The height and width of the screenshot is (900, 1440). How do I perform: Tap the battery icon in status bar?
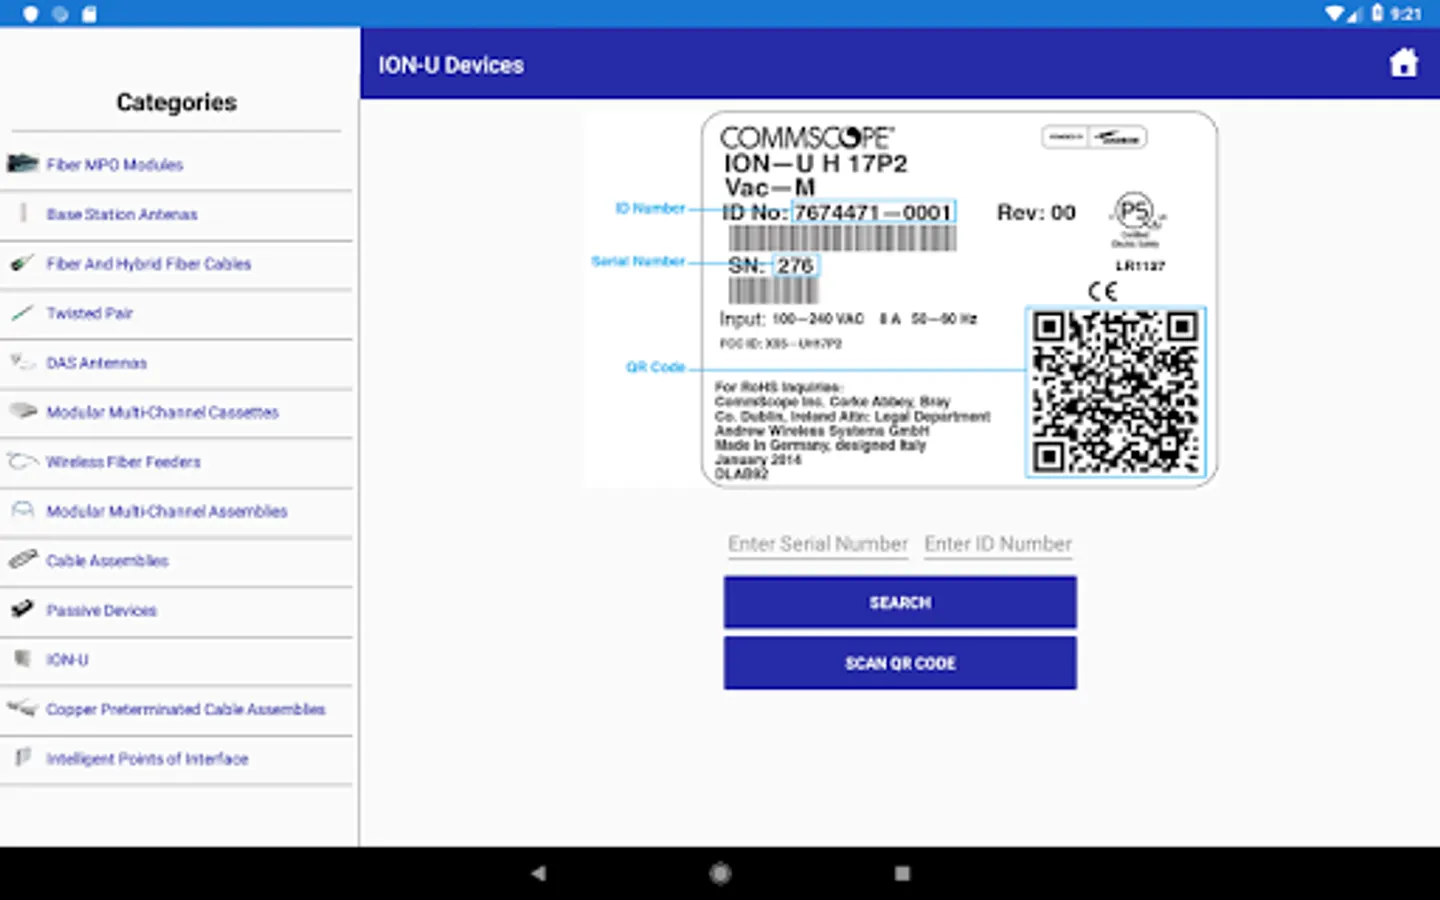(1377, 13)
